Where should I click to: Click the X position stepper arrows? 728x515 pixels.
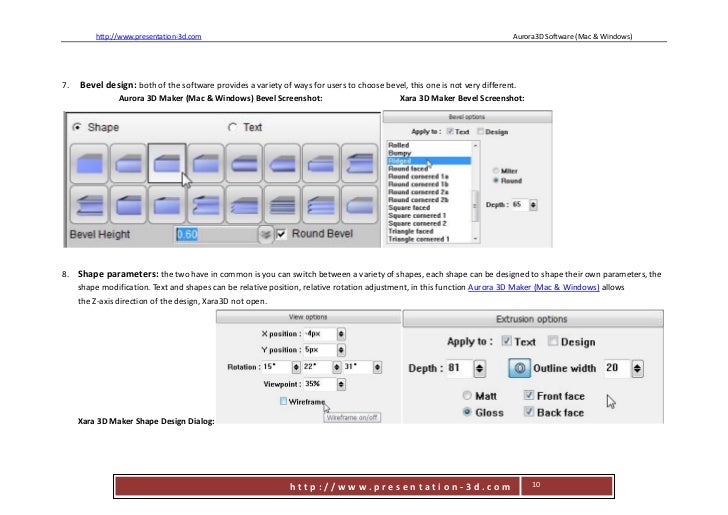coord(341,334)
